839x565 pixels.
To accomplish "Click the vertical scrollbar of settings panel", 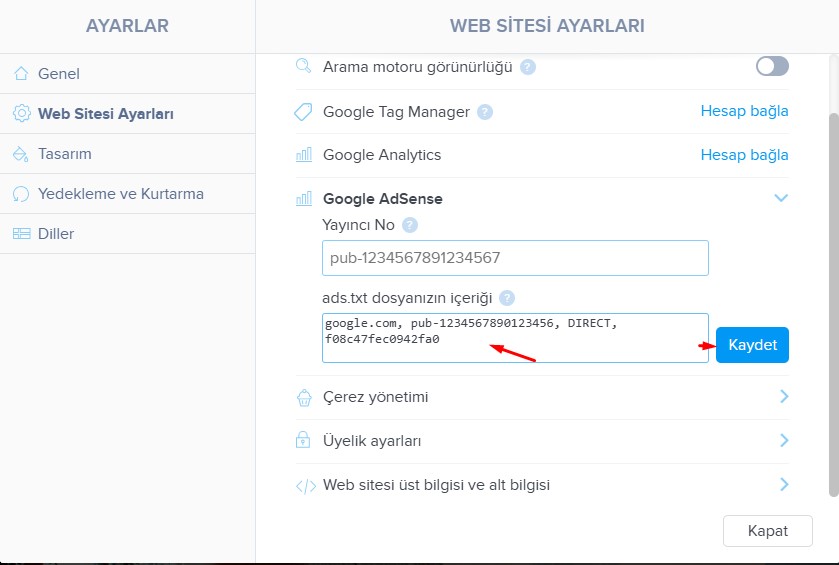I will tap(833, 300).
